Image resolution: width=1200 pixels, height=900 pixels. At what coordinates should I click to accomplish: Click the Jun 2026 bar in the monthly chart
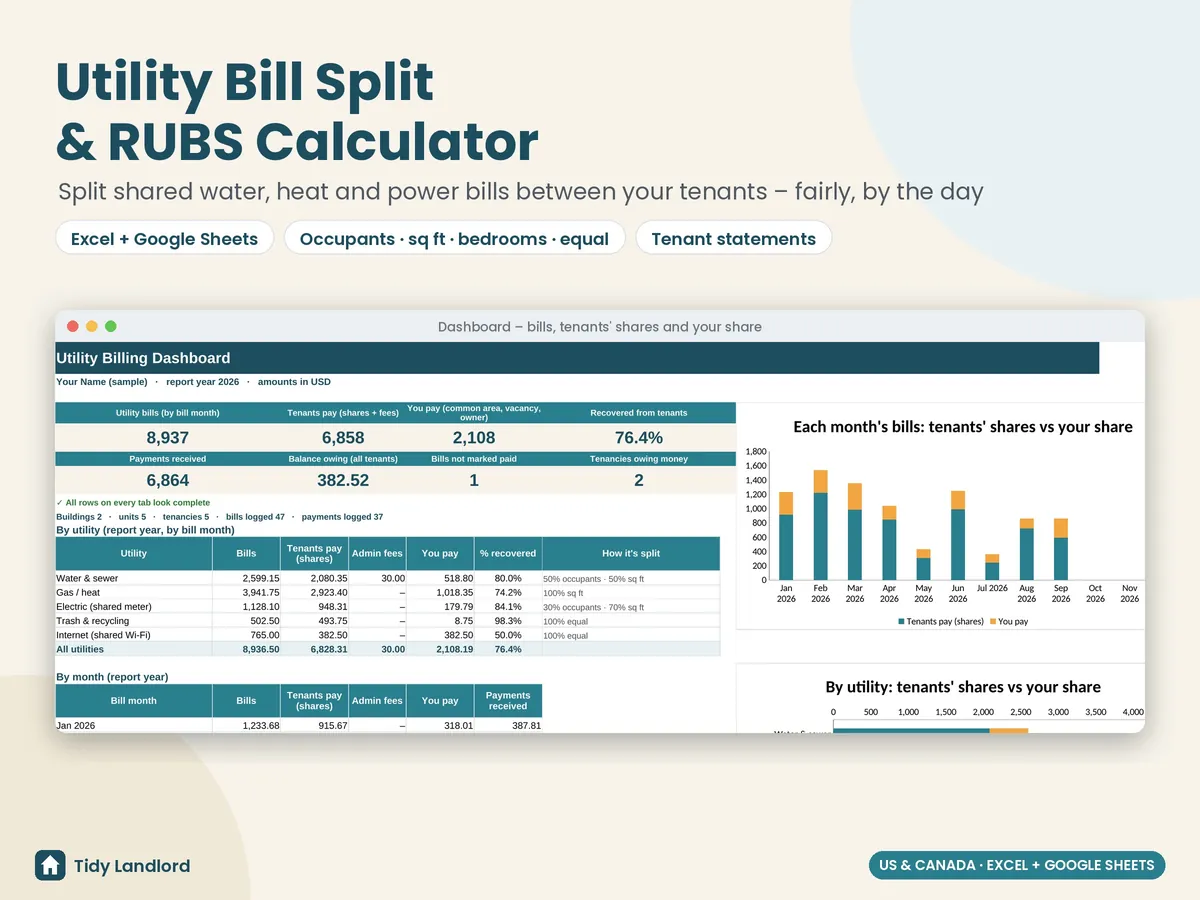coord(958,535)
